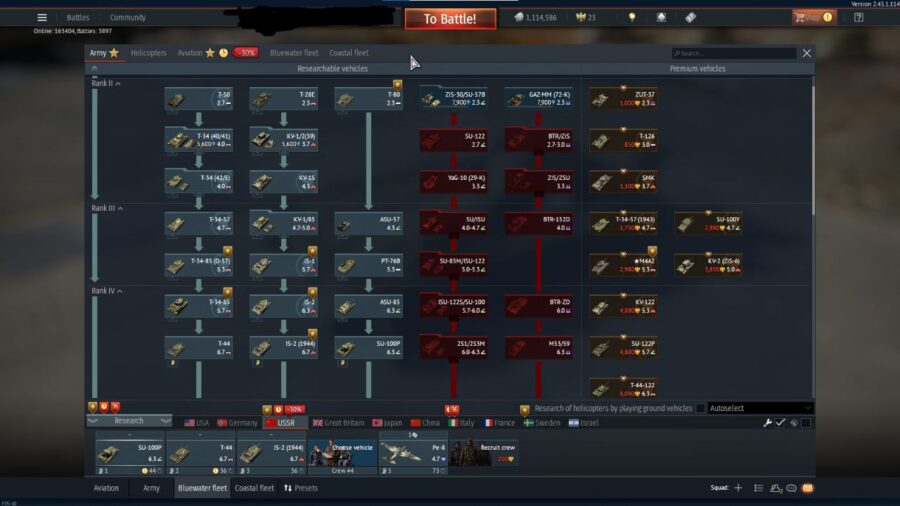The height and width of the screenshot is (506, 900).
Task: Switch to the Aviation research tab
Action: click(x=189, y=53)
